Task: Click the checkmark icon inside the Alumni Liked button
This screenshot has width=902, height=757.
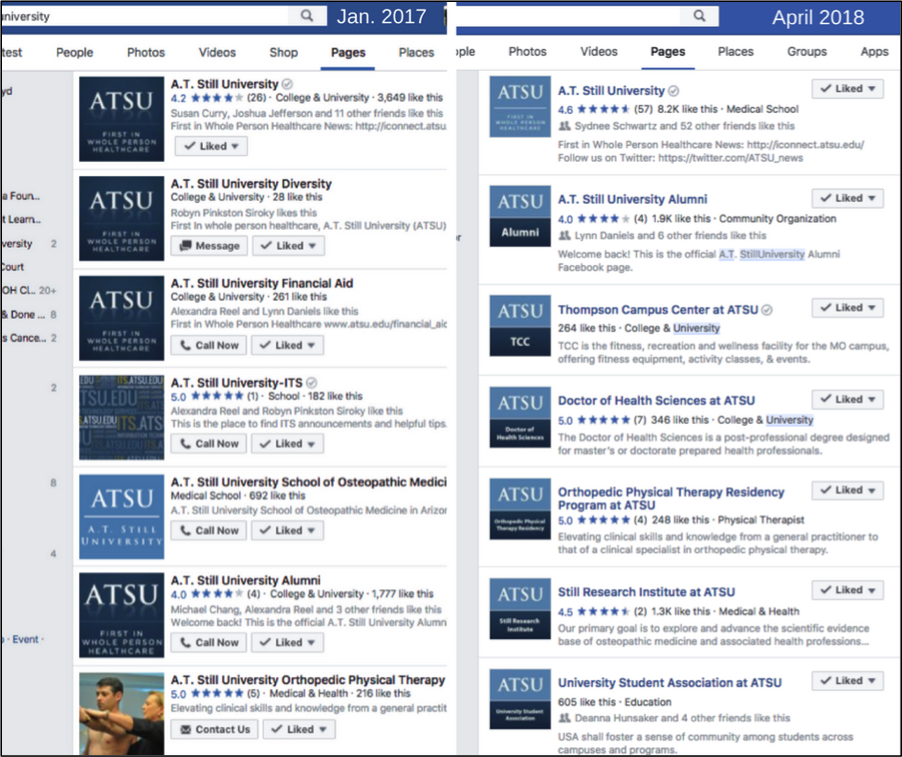Action: (827, 197)
